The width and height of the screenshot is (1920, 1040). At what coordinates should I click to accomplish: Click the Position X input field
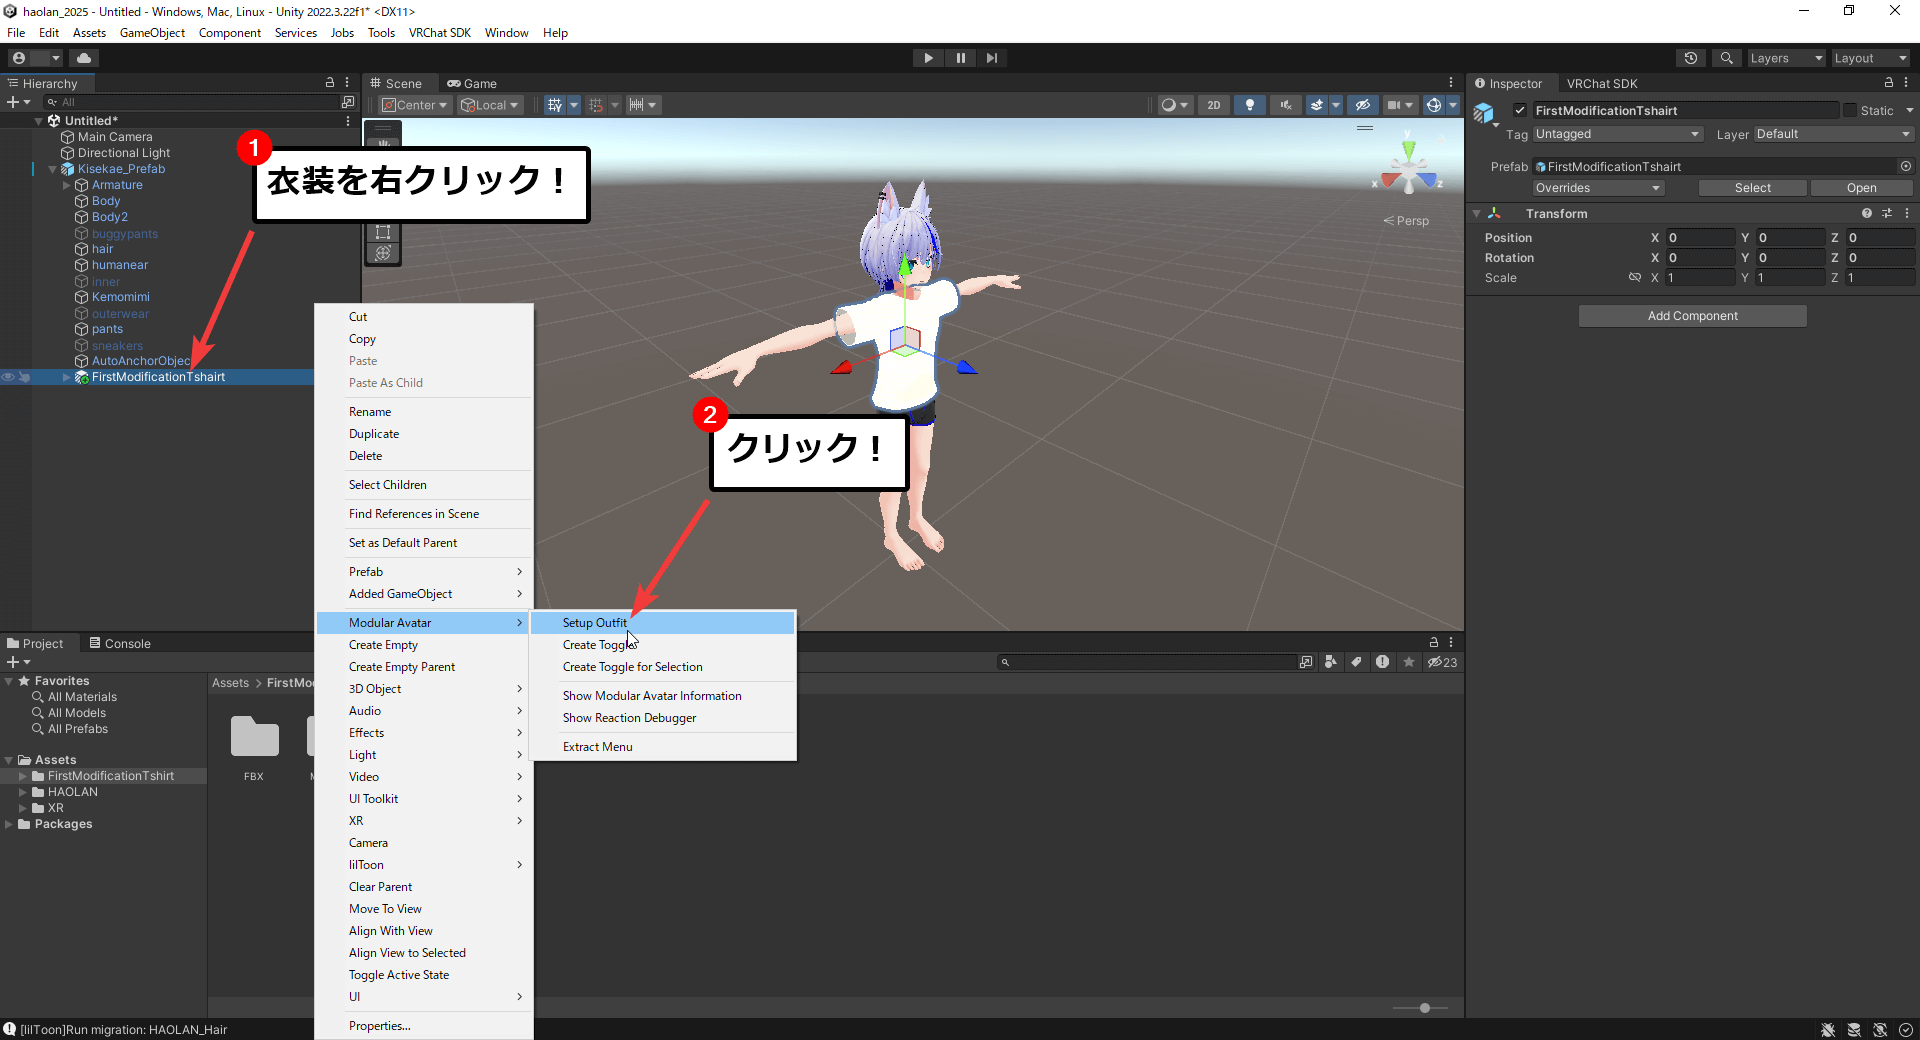click(x=1700, y=237)
